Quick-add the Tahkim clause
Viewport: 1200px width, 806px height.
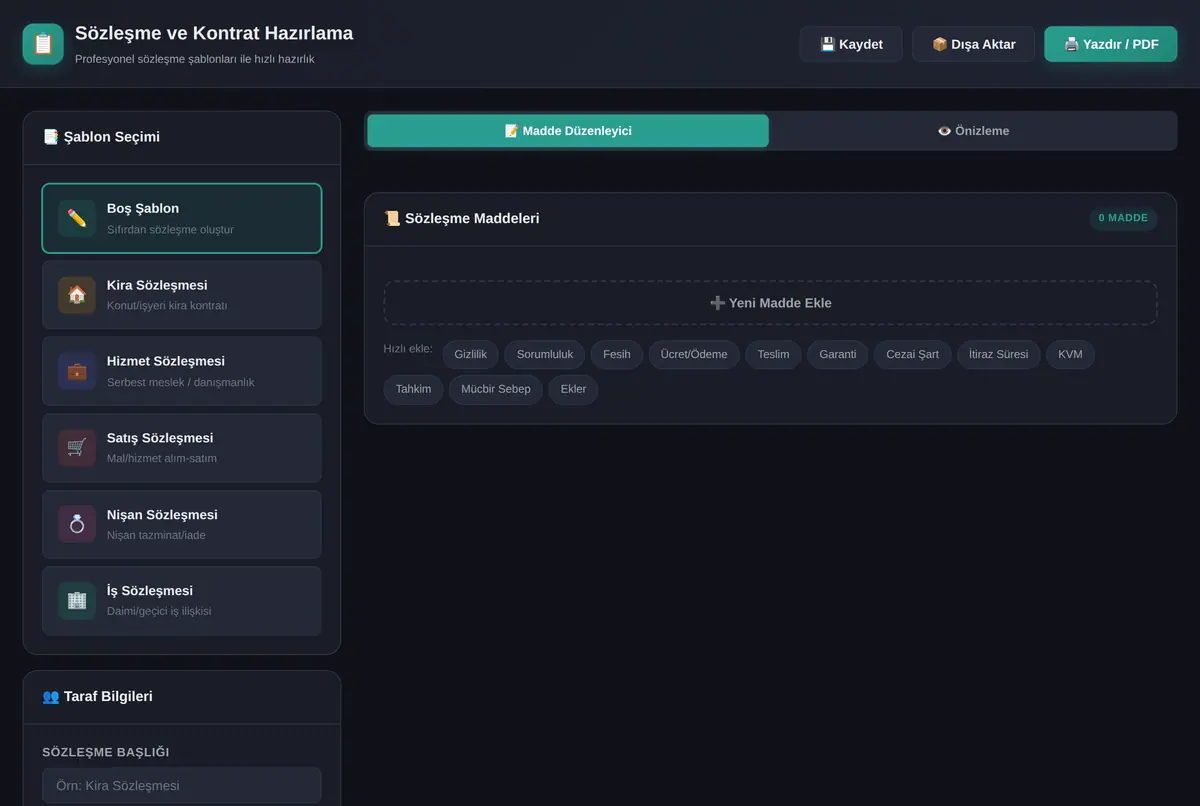[x=413, y=389]
